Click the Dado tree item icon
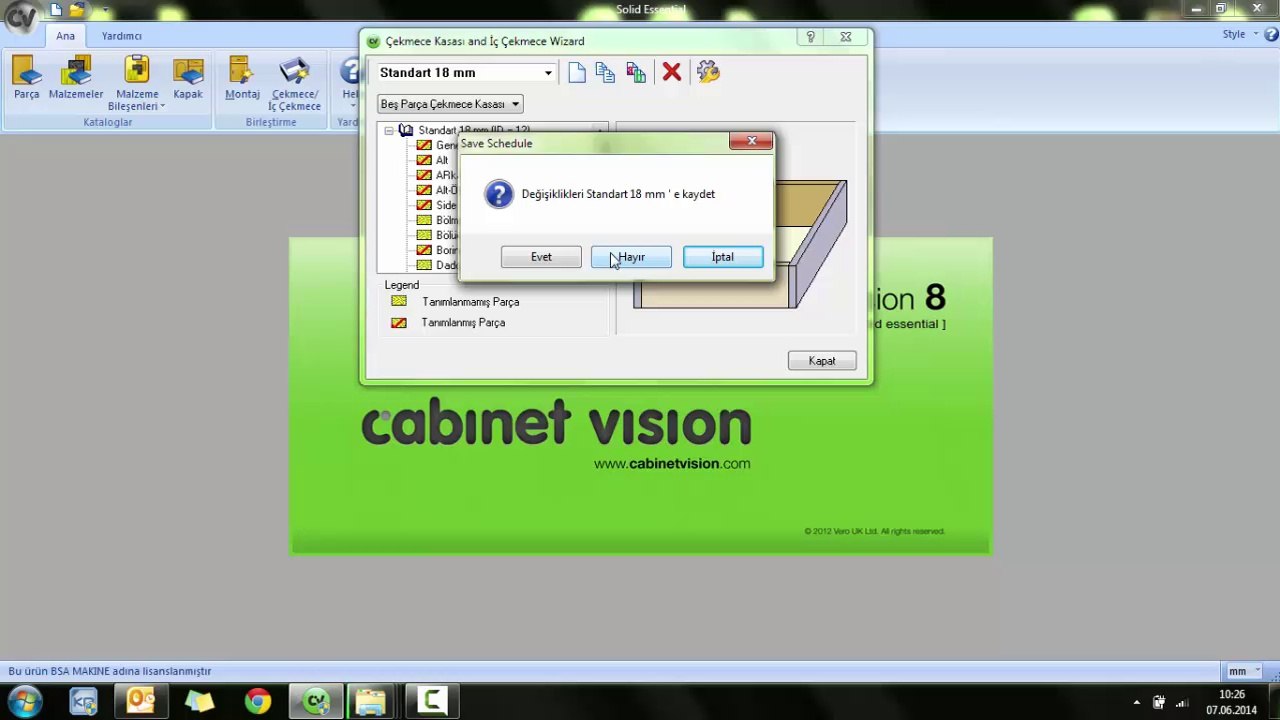 (x=424, y=265)
